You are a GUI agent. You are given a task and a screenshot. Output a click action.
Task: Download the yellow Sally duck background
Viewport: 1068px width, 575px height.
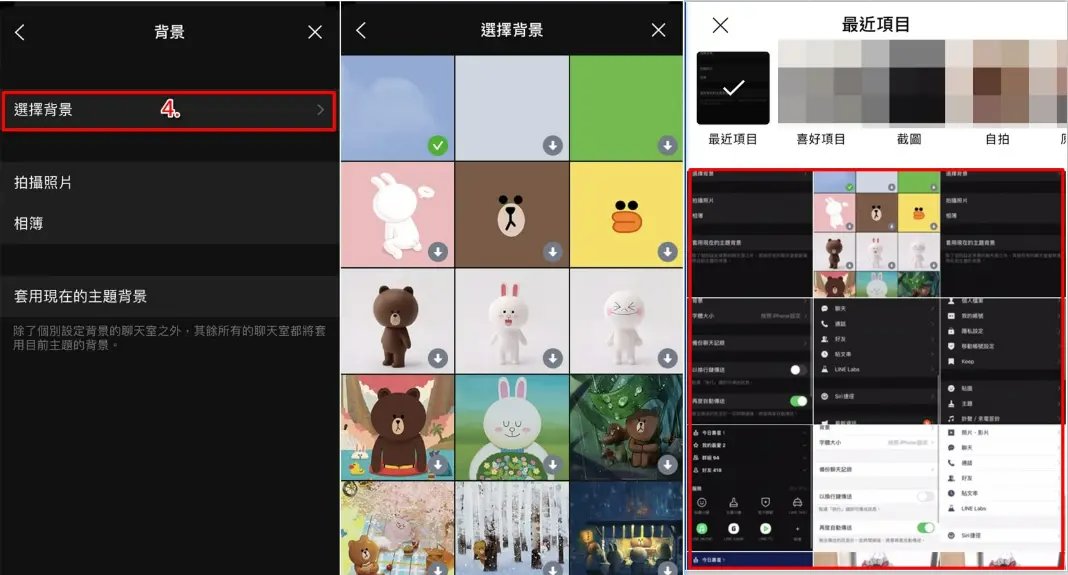(x=668, y=251)
